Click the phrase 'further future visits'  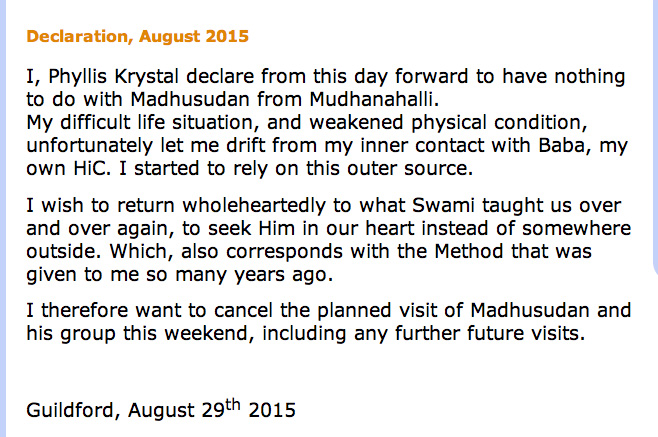click(487, 334)
